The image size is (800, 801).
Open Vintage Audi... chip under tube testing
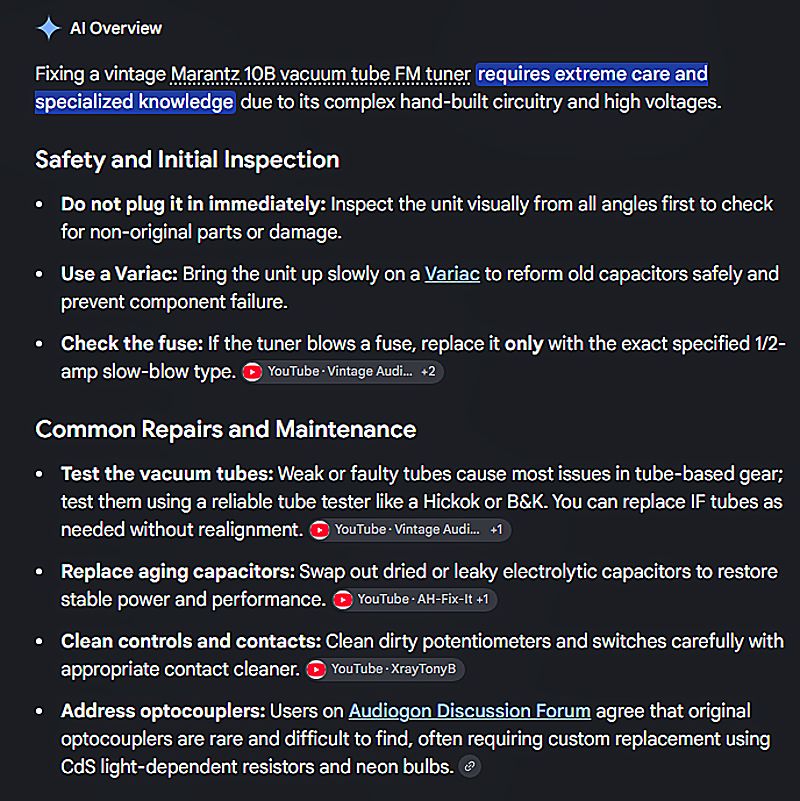tap(410, 530)
